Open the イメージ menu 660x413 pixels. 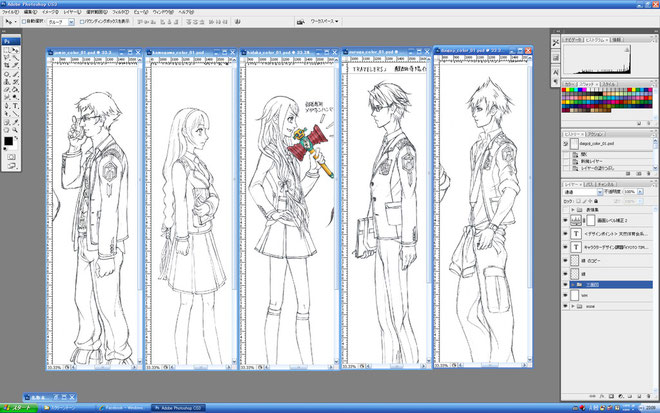point(50,12)
